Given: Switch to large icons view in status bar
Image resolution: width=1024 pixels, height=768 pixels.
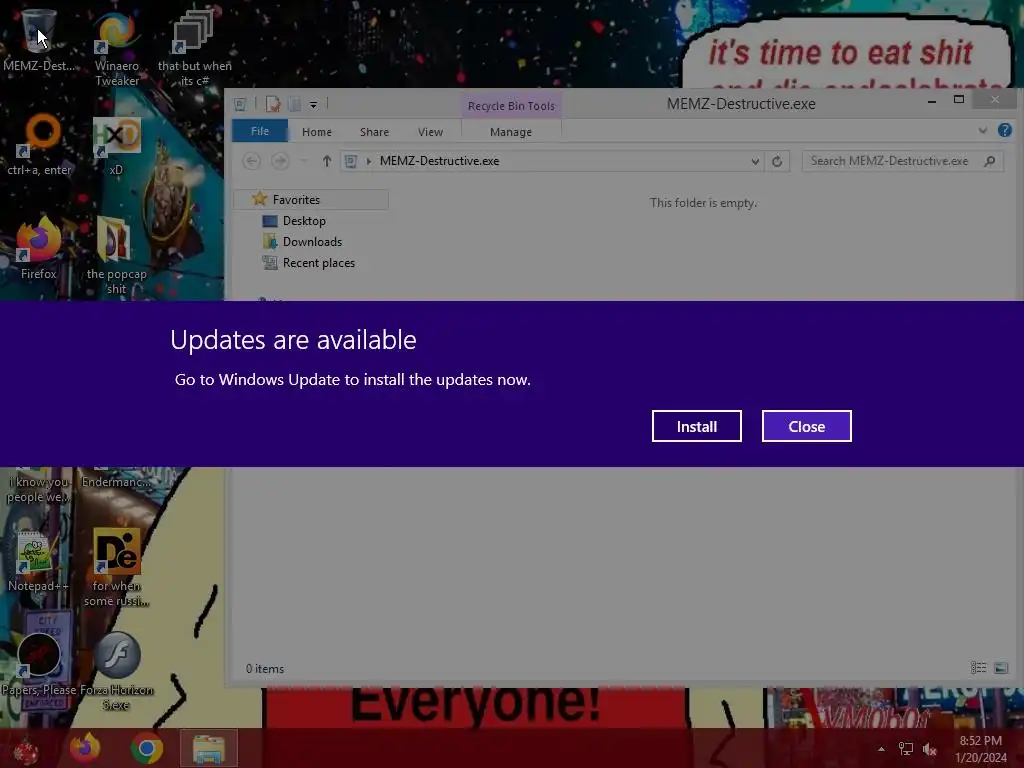Looking at the screenshot, I should (1001, 667).
